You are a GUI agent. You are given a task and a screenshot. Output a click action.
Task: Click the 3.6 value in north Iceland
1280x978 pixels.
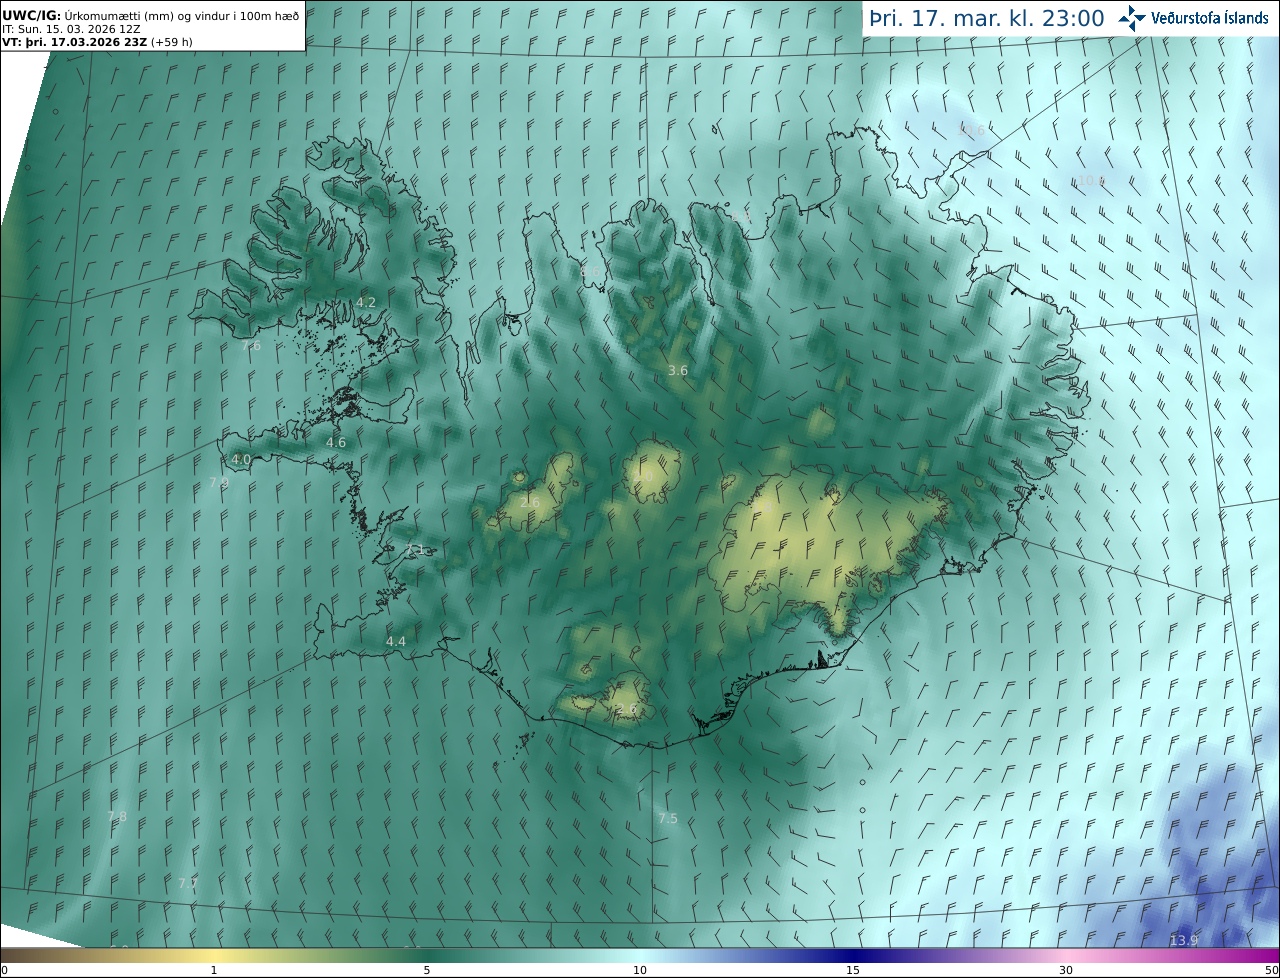[678, 370]
